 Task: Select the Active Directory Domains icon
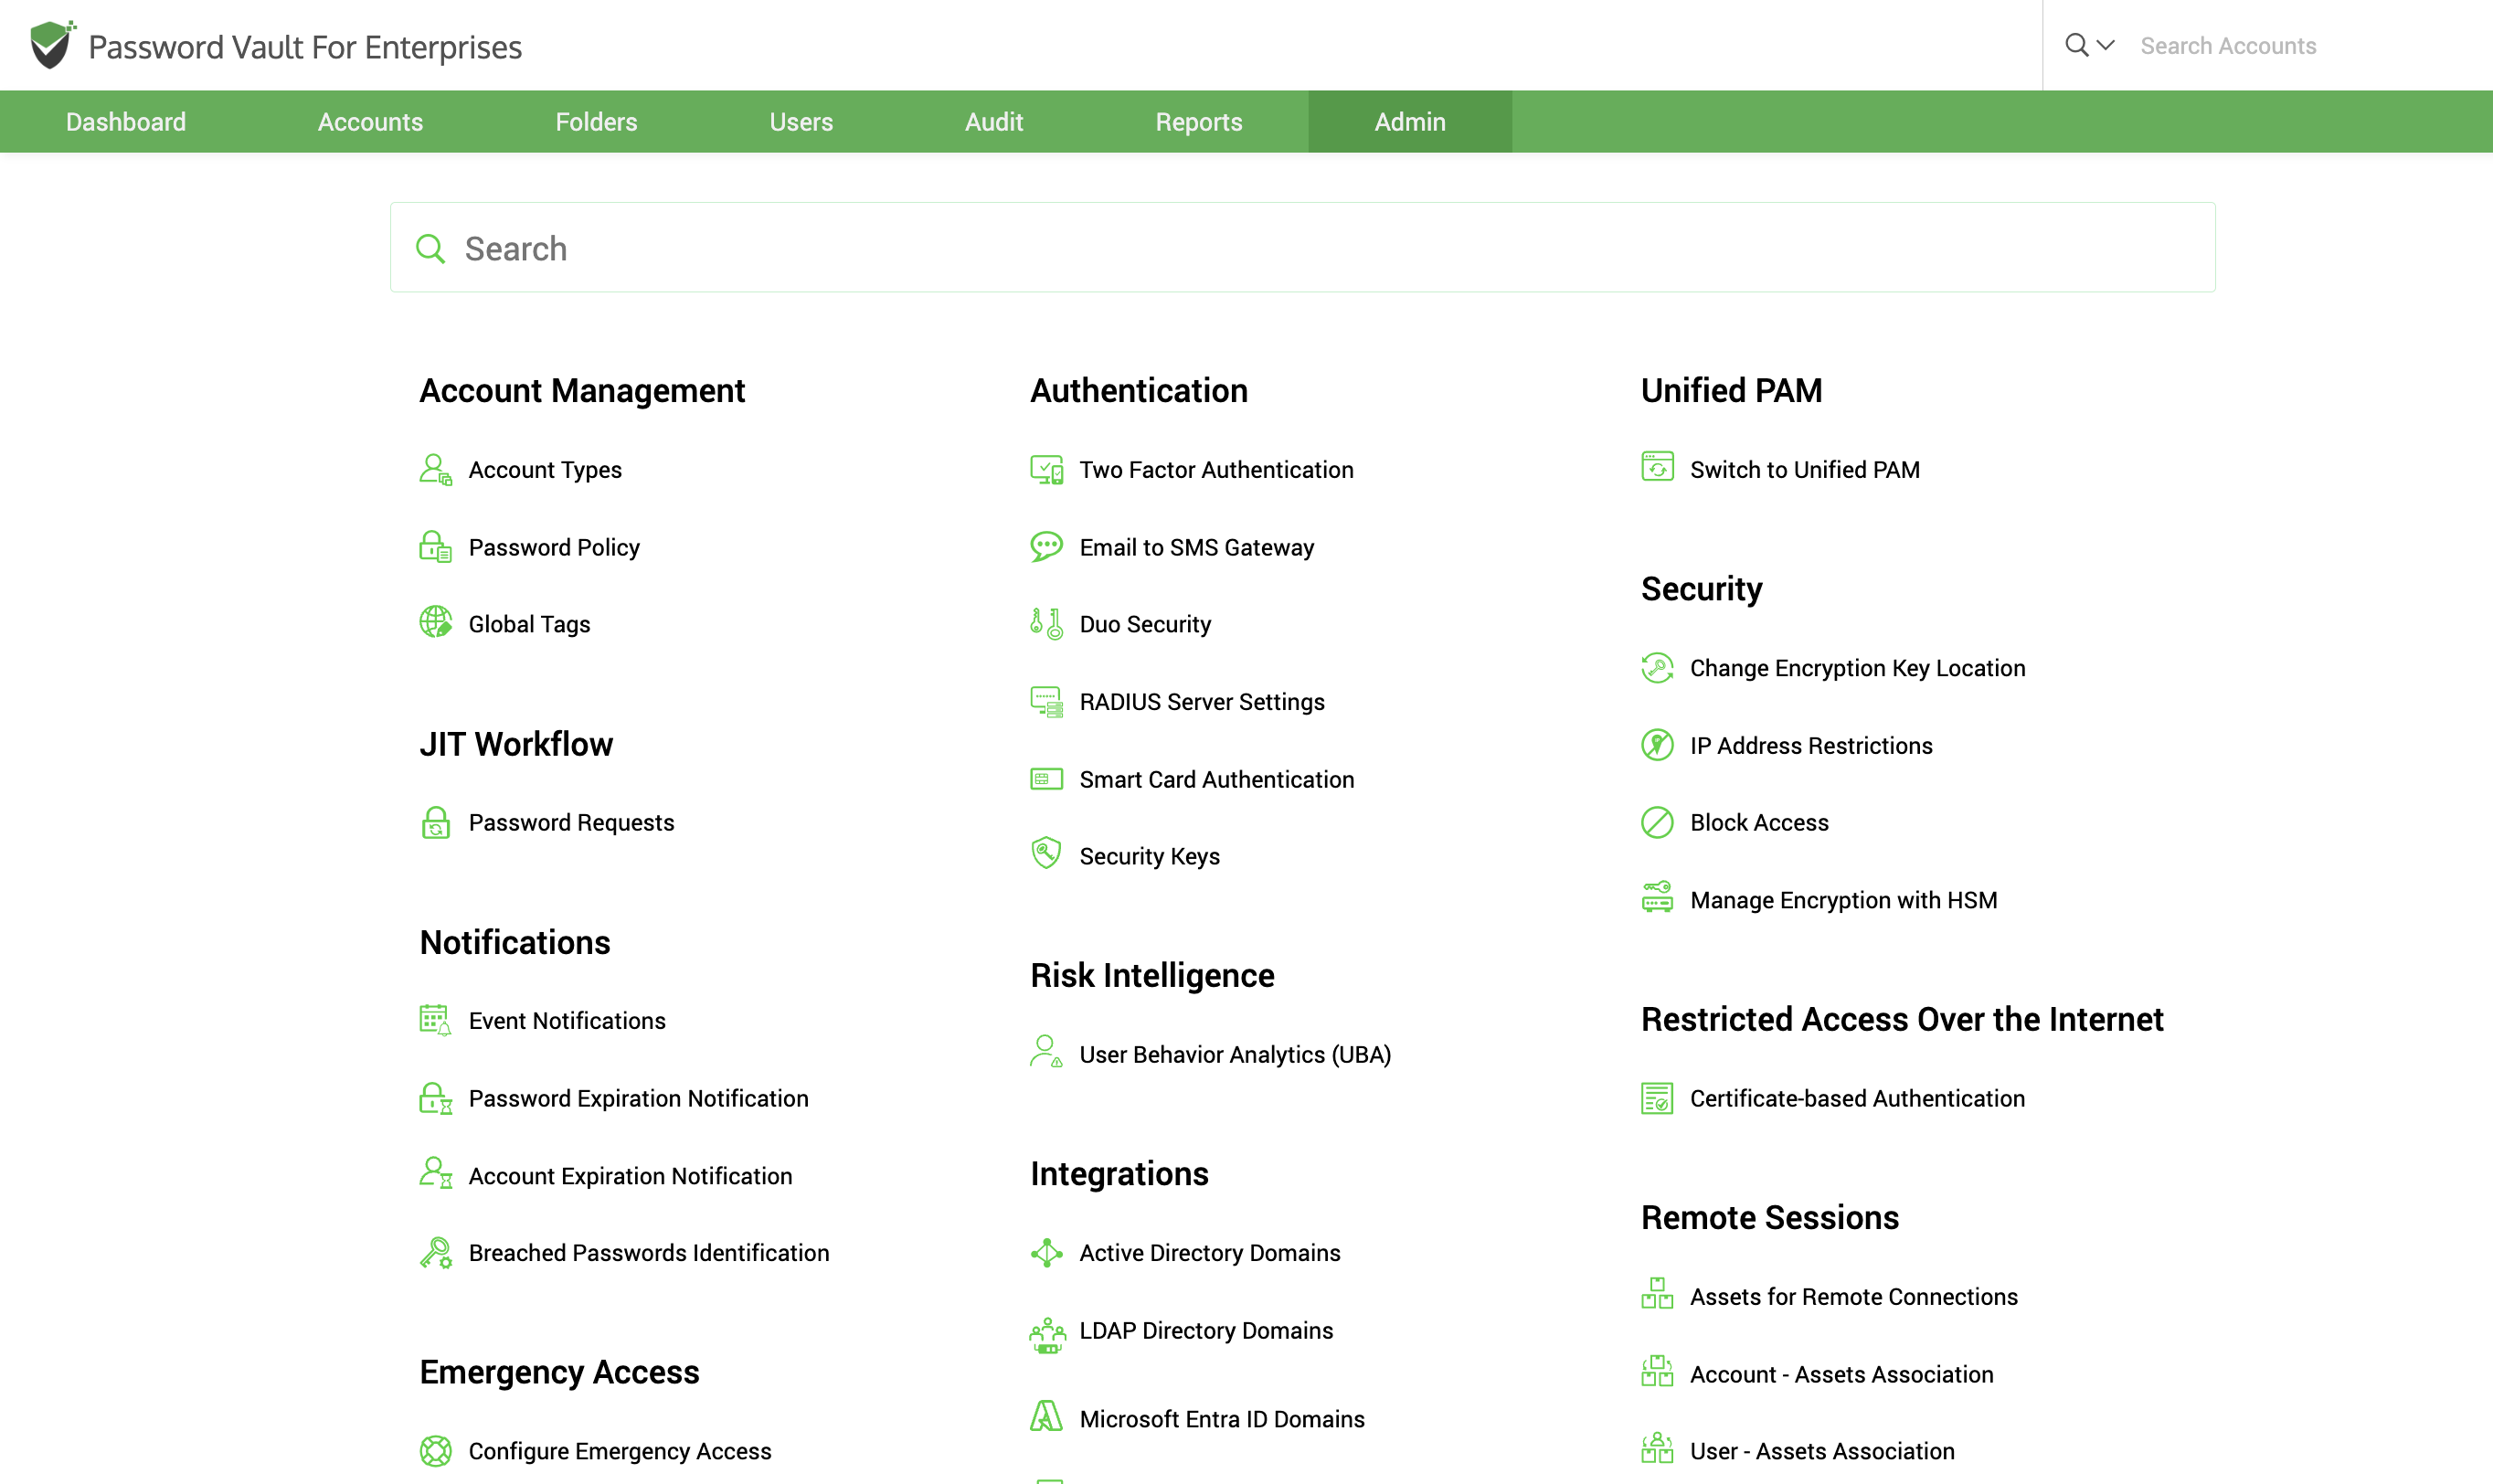(x=1046, y=1252)
